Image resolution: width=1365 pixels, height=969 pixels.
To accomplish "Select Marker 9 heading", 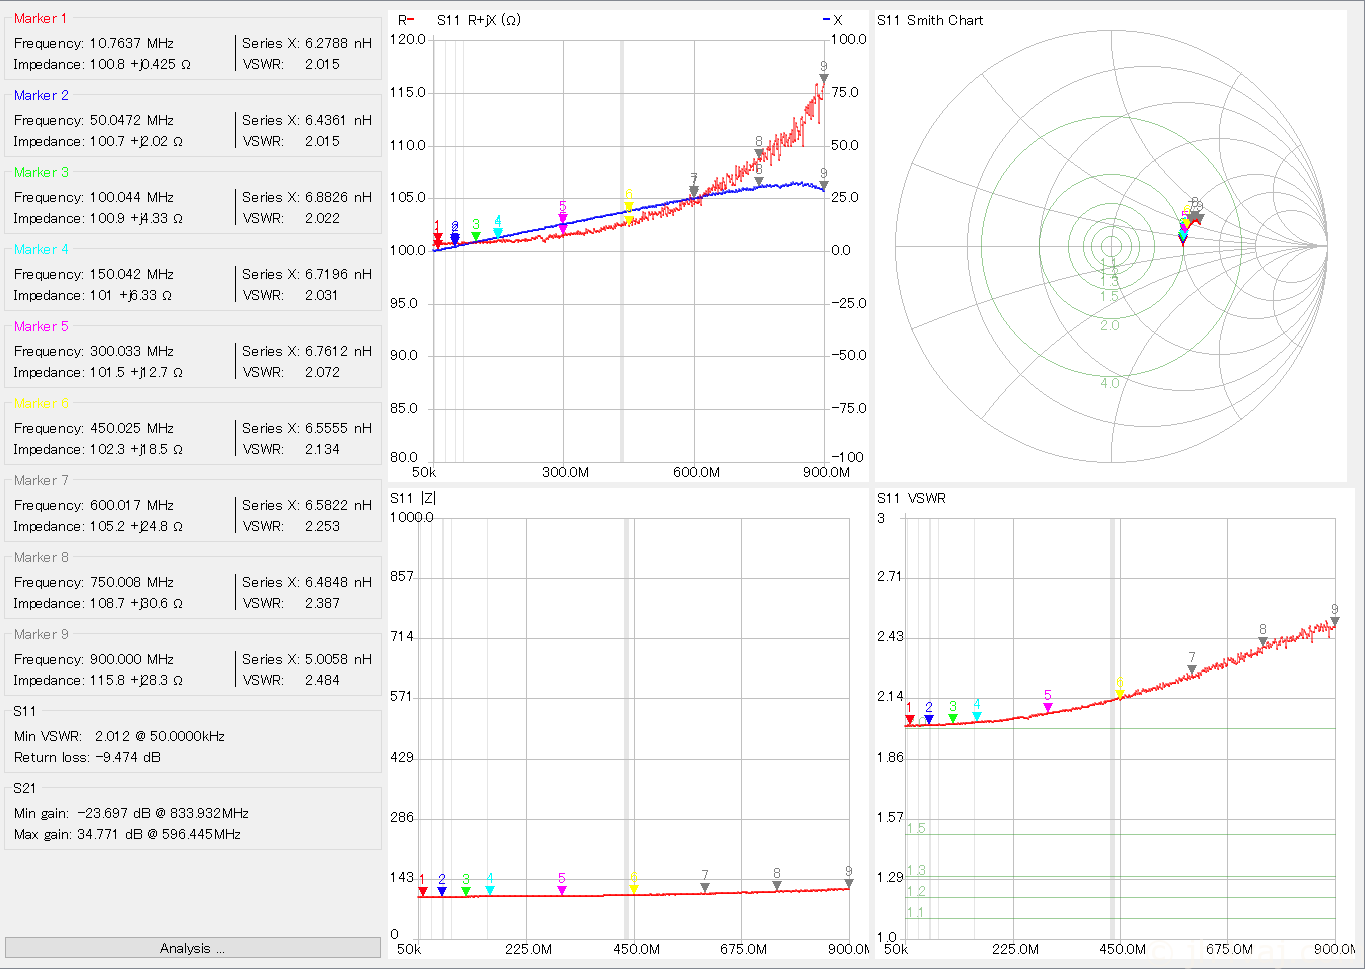I will [41, 634].
